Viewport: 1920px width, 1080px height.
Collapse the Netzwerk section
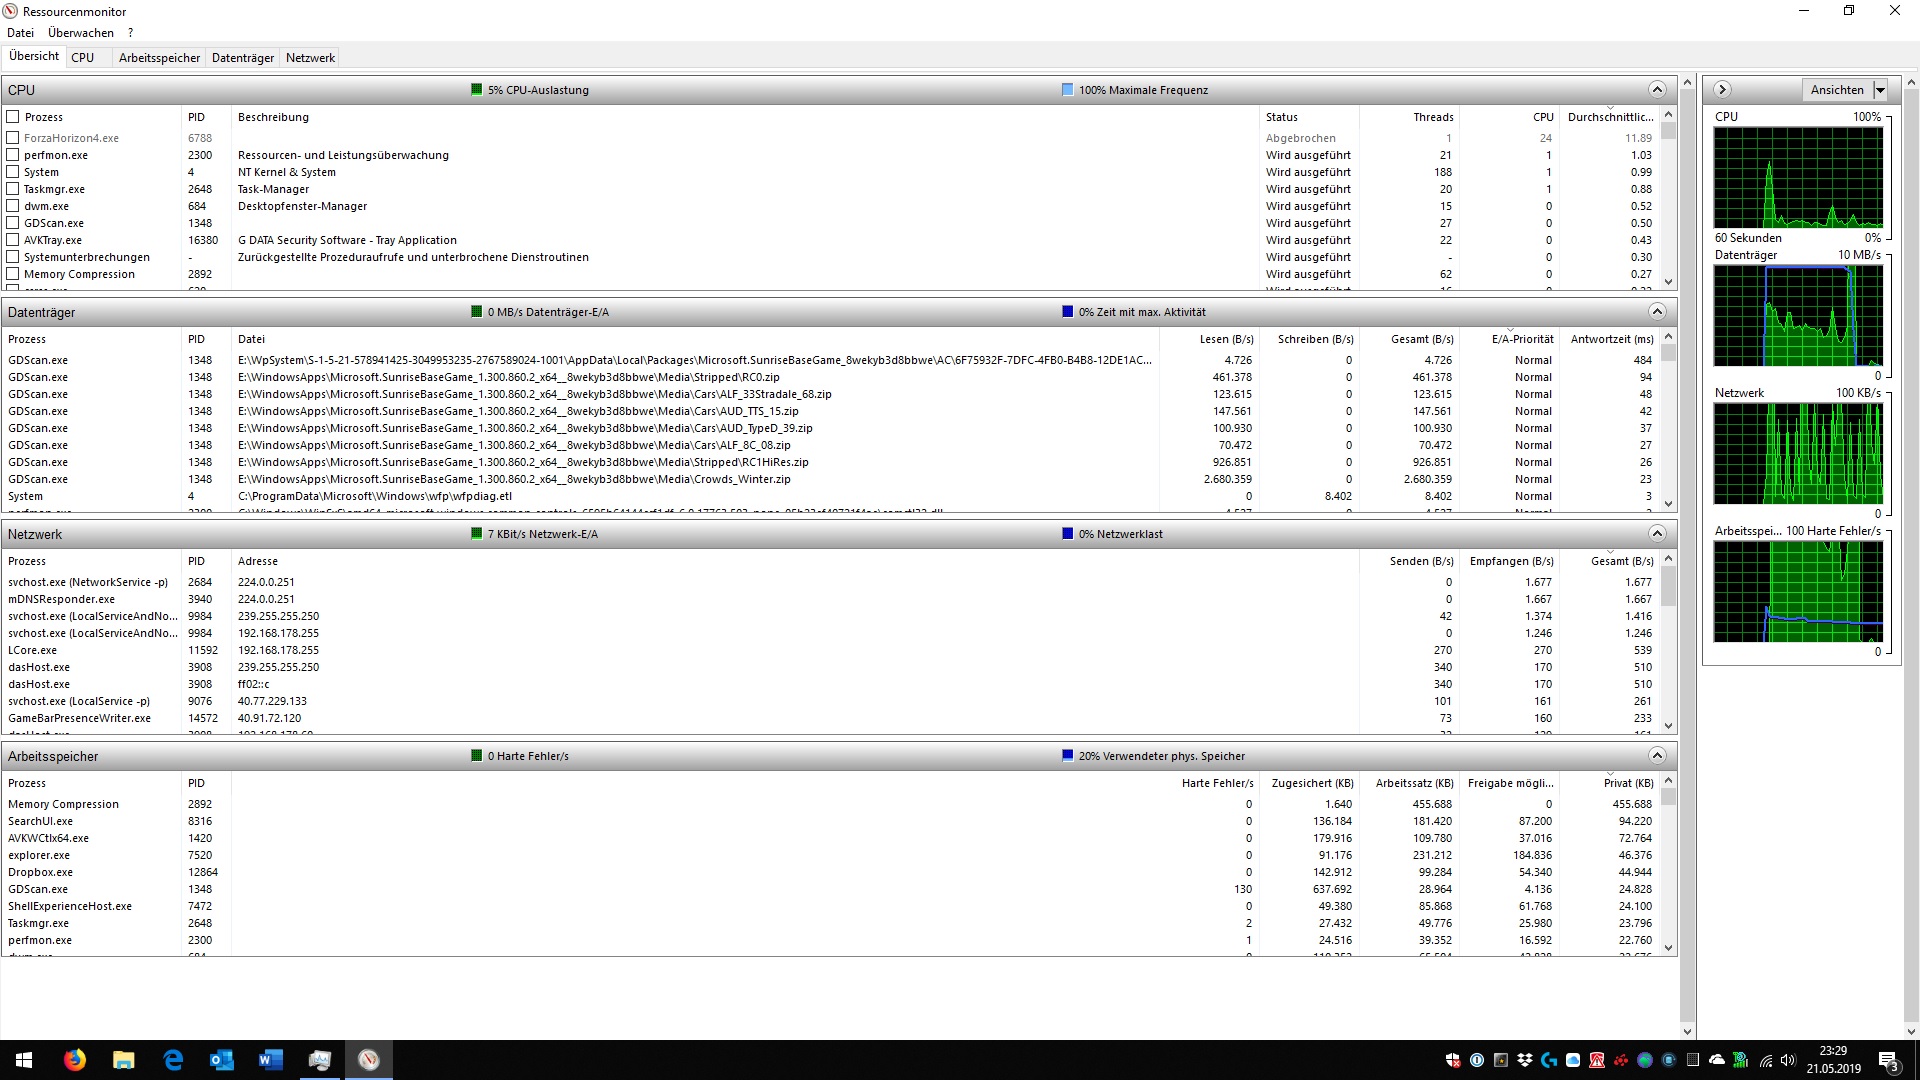tap(1657, 534)
